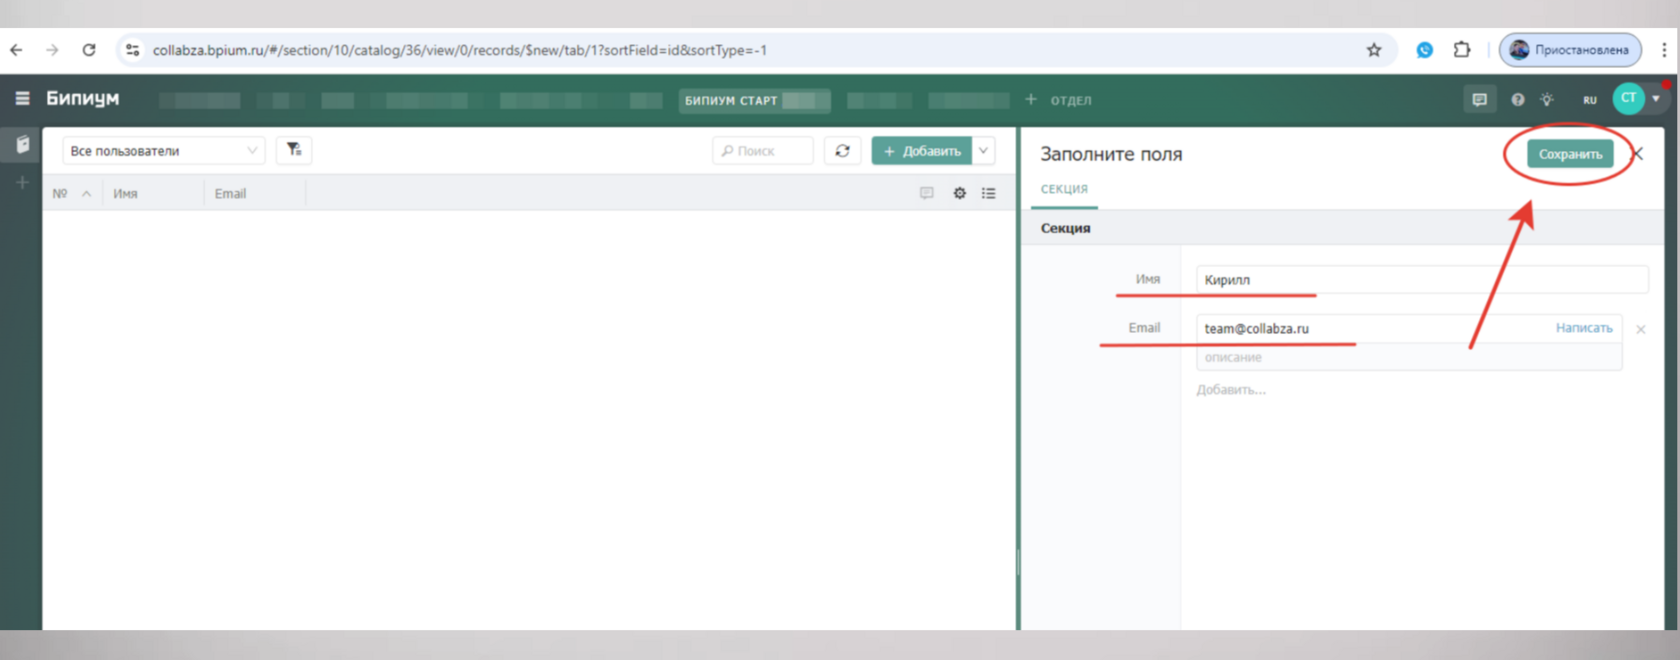
Task: Open browser extensions puzzle icon
Action: coord(1461,50)
